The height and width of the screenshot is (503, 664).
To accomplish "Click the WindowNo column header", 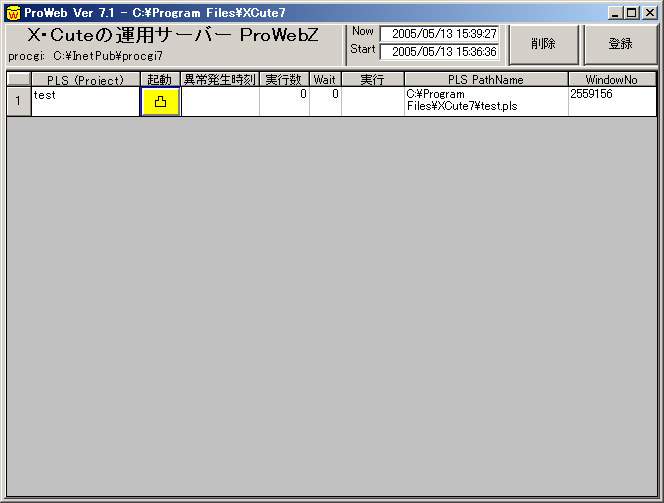I will click(612, 80).
